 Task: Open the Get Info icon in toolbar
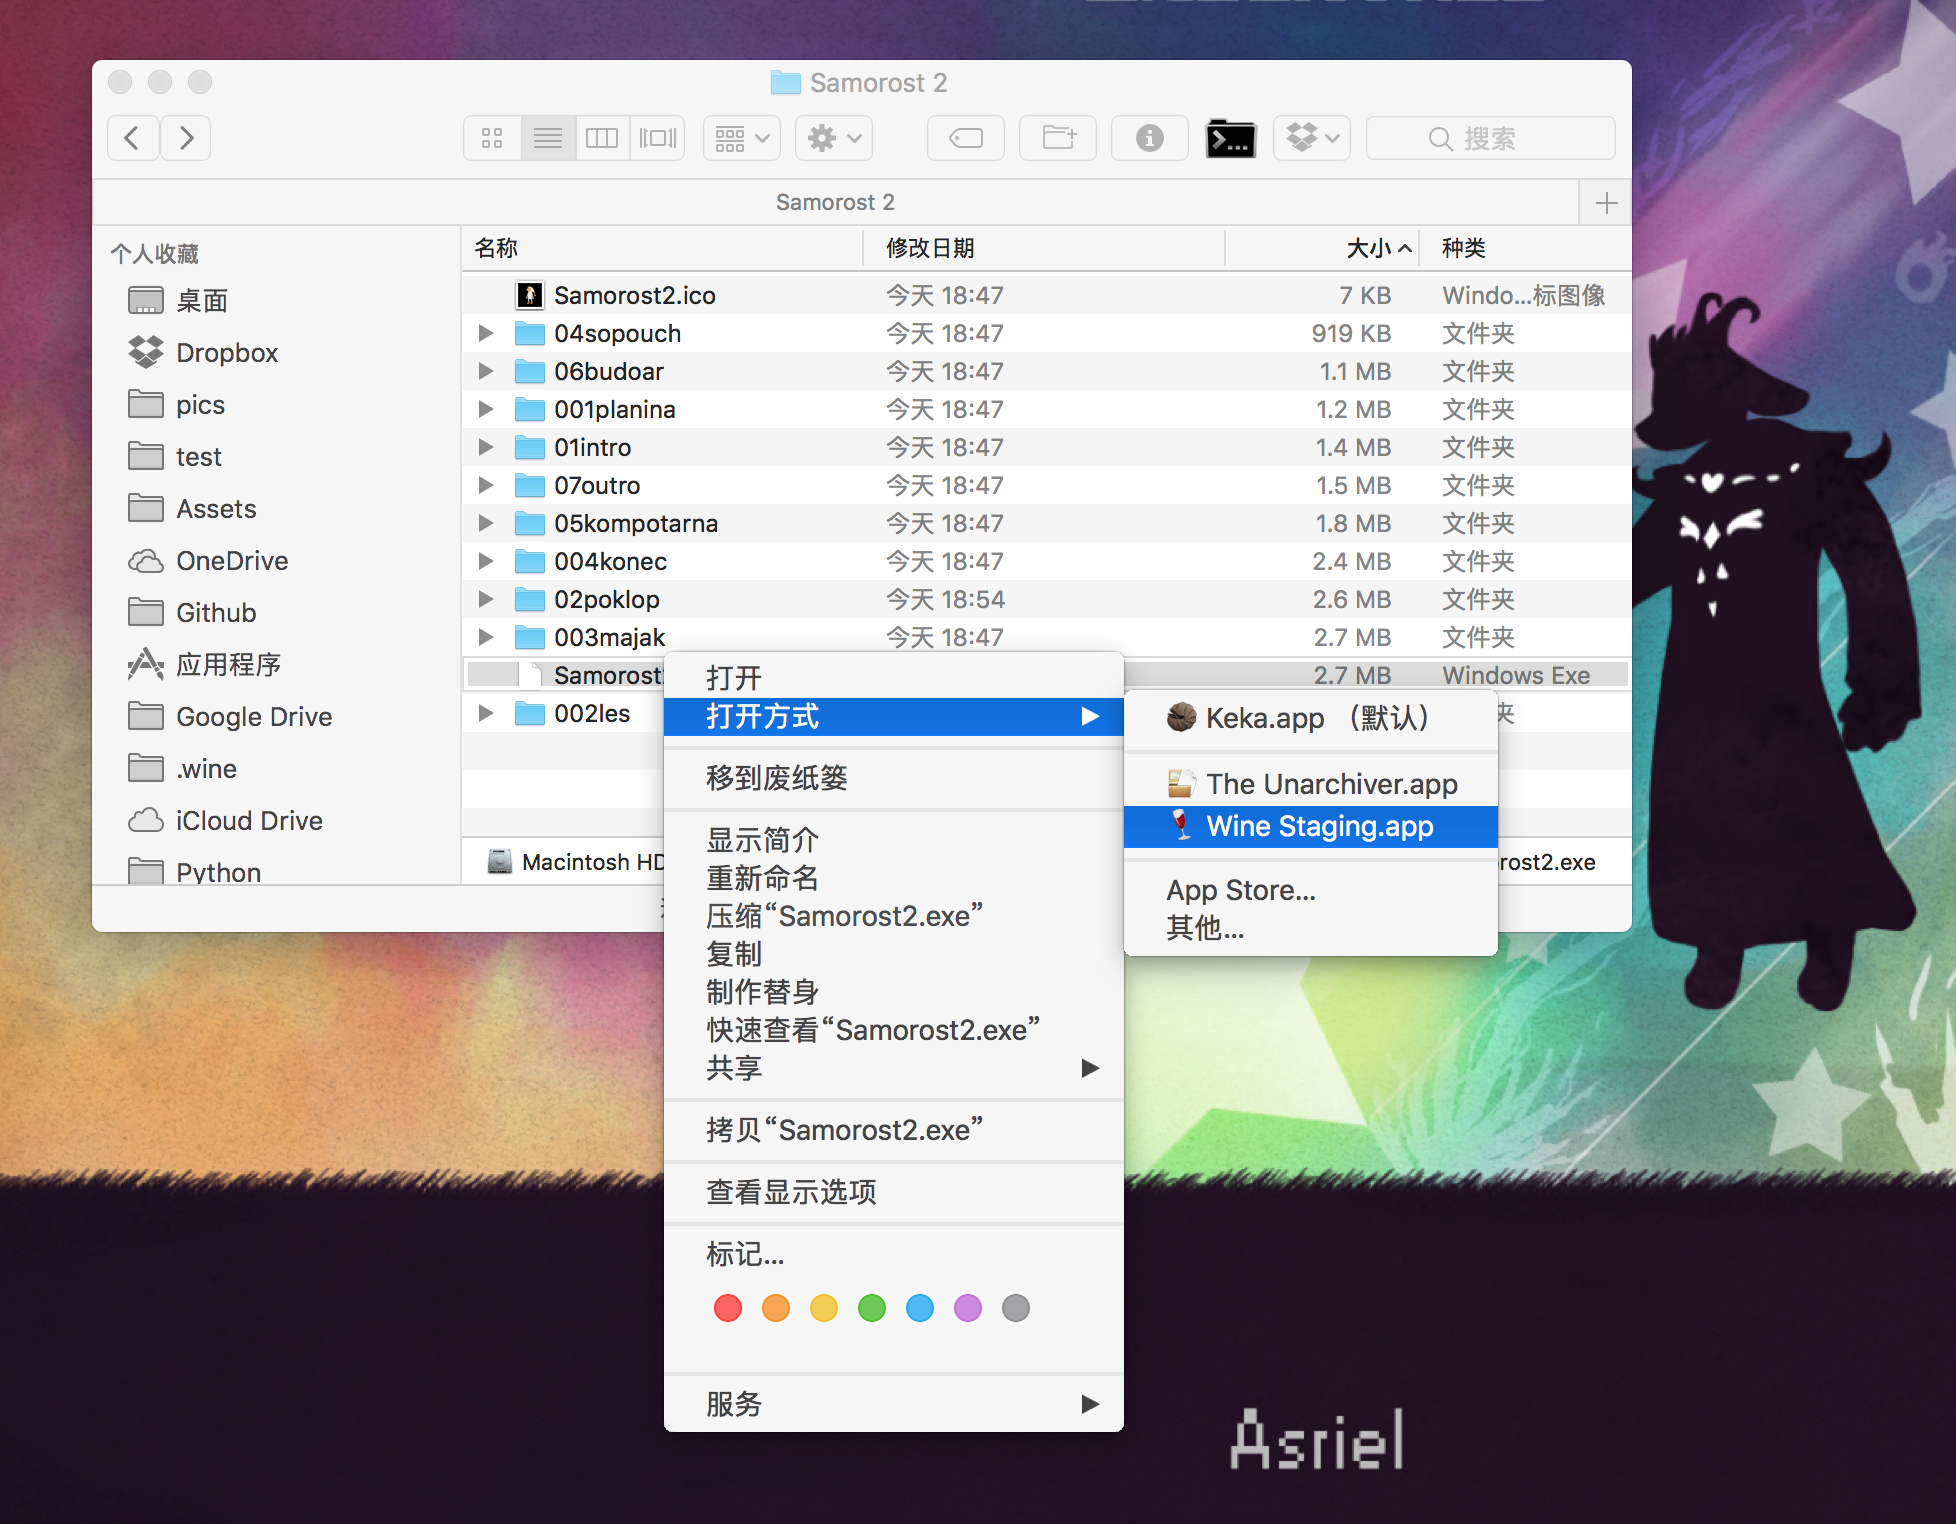click(x=1148, y=138)
